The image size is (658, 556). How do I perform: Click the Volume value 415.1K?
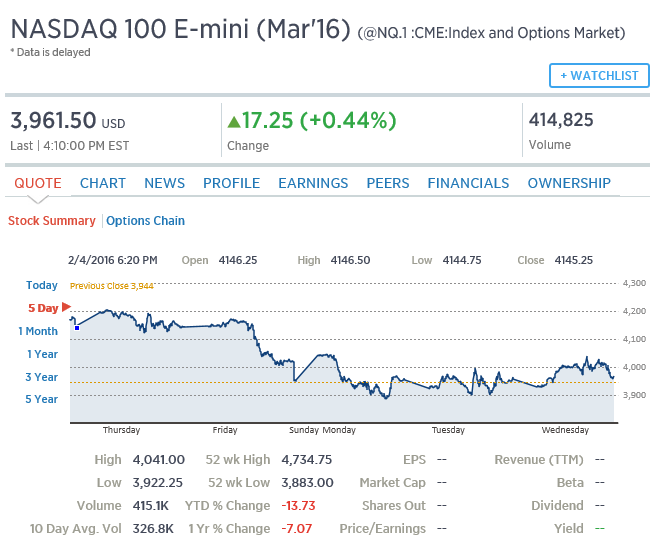click(x=151, y=506)
